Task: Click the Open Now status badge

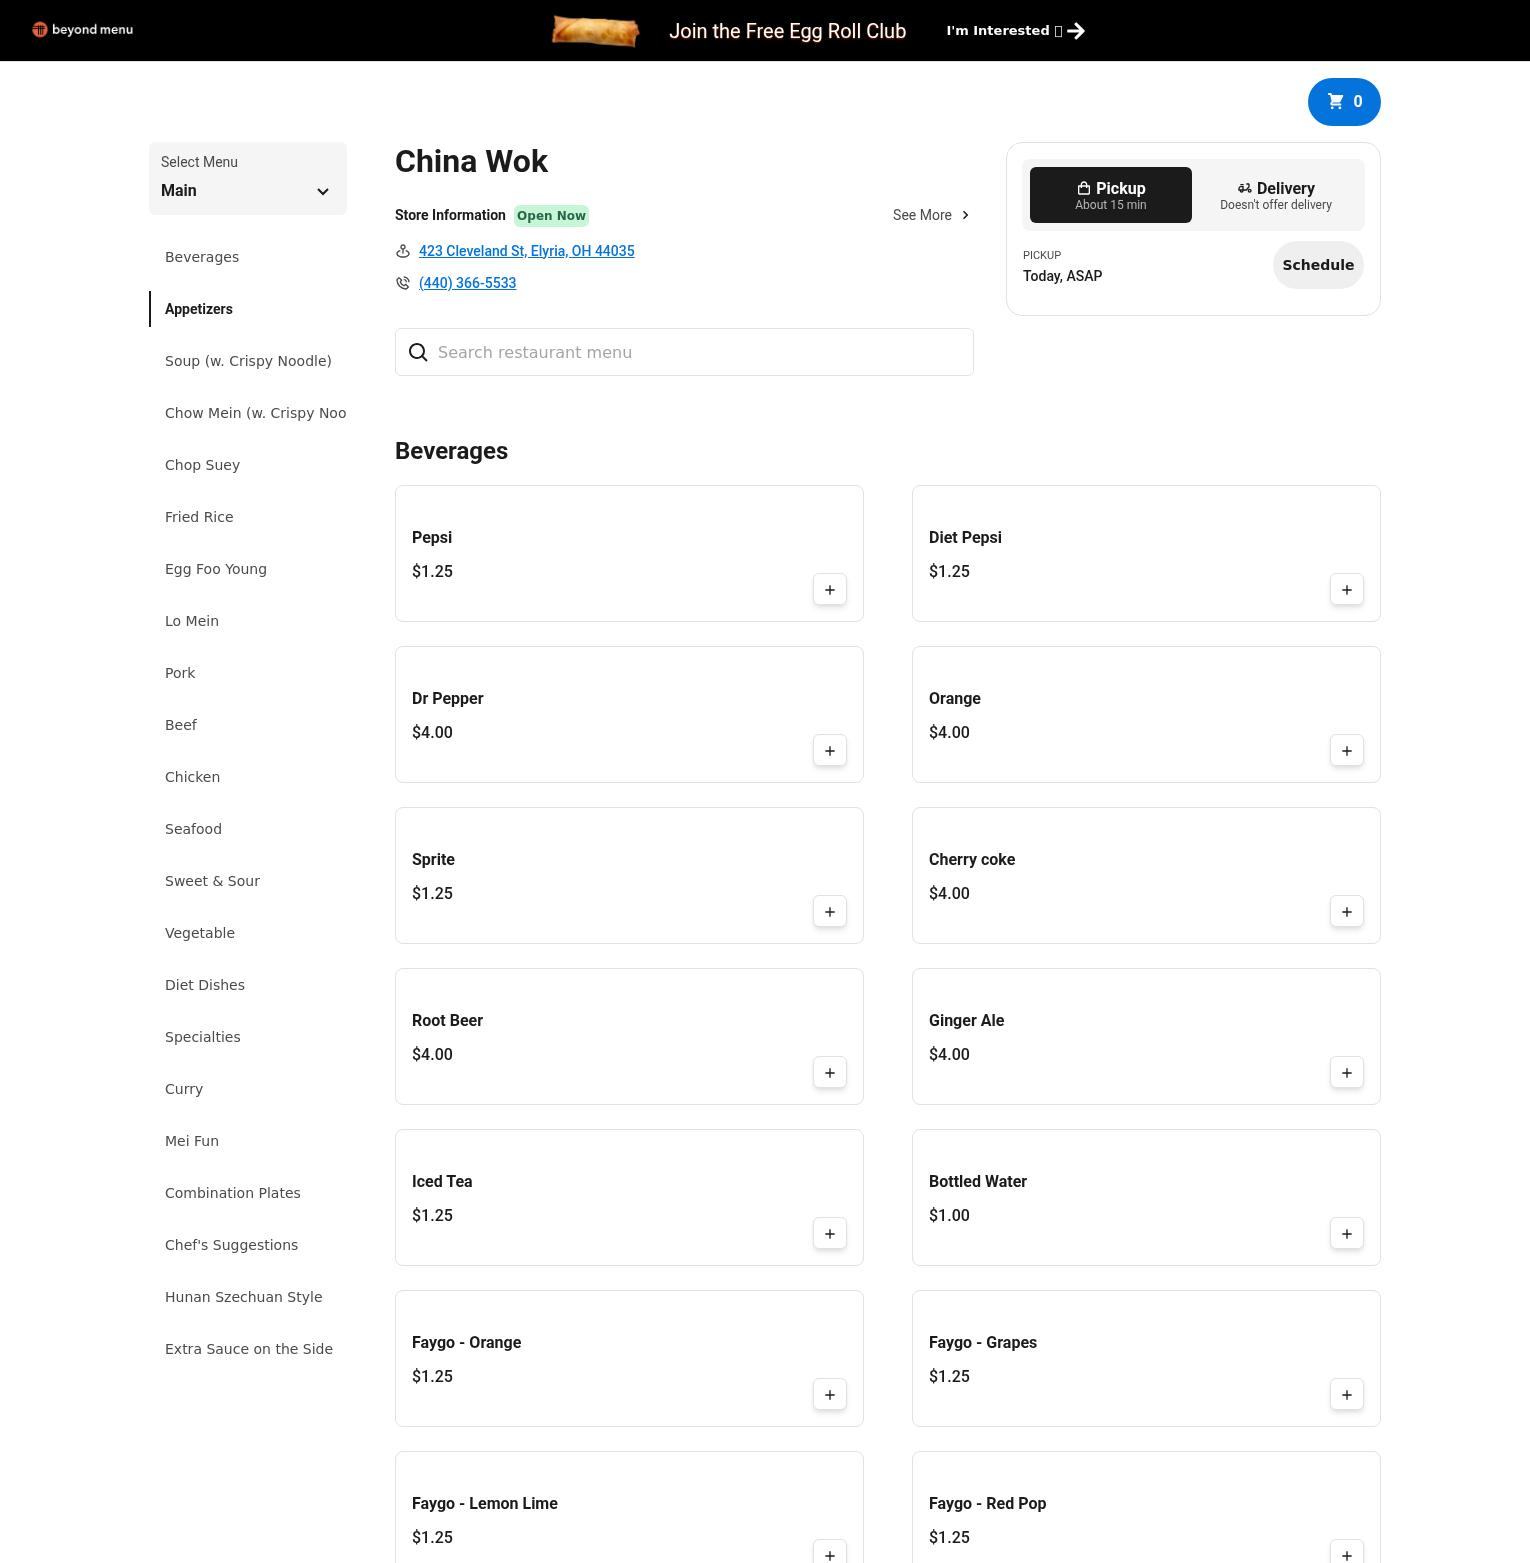Action: [551, 216]
